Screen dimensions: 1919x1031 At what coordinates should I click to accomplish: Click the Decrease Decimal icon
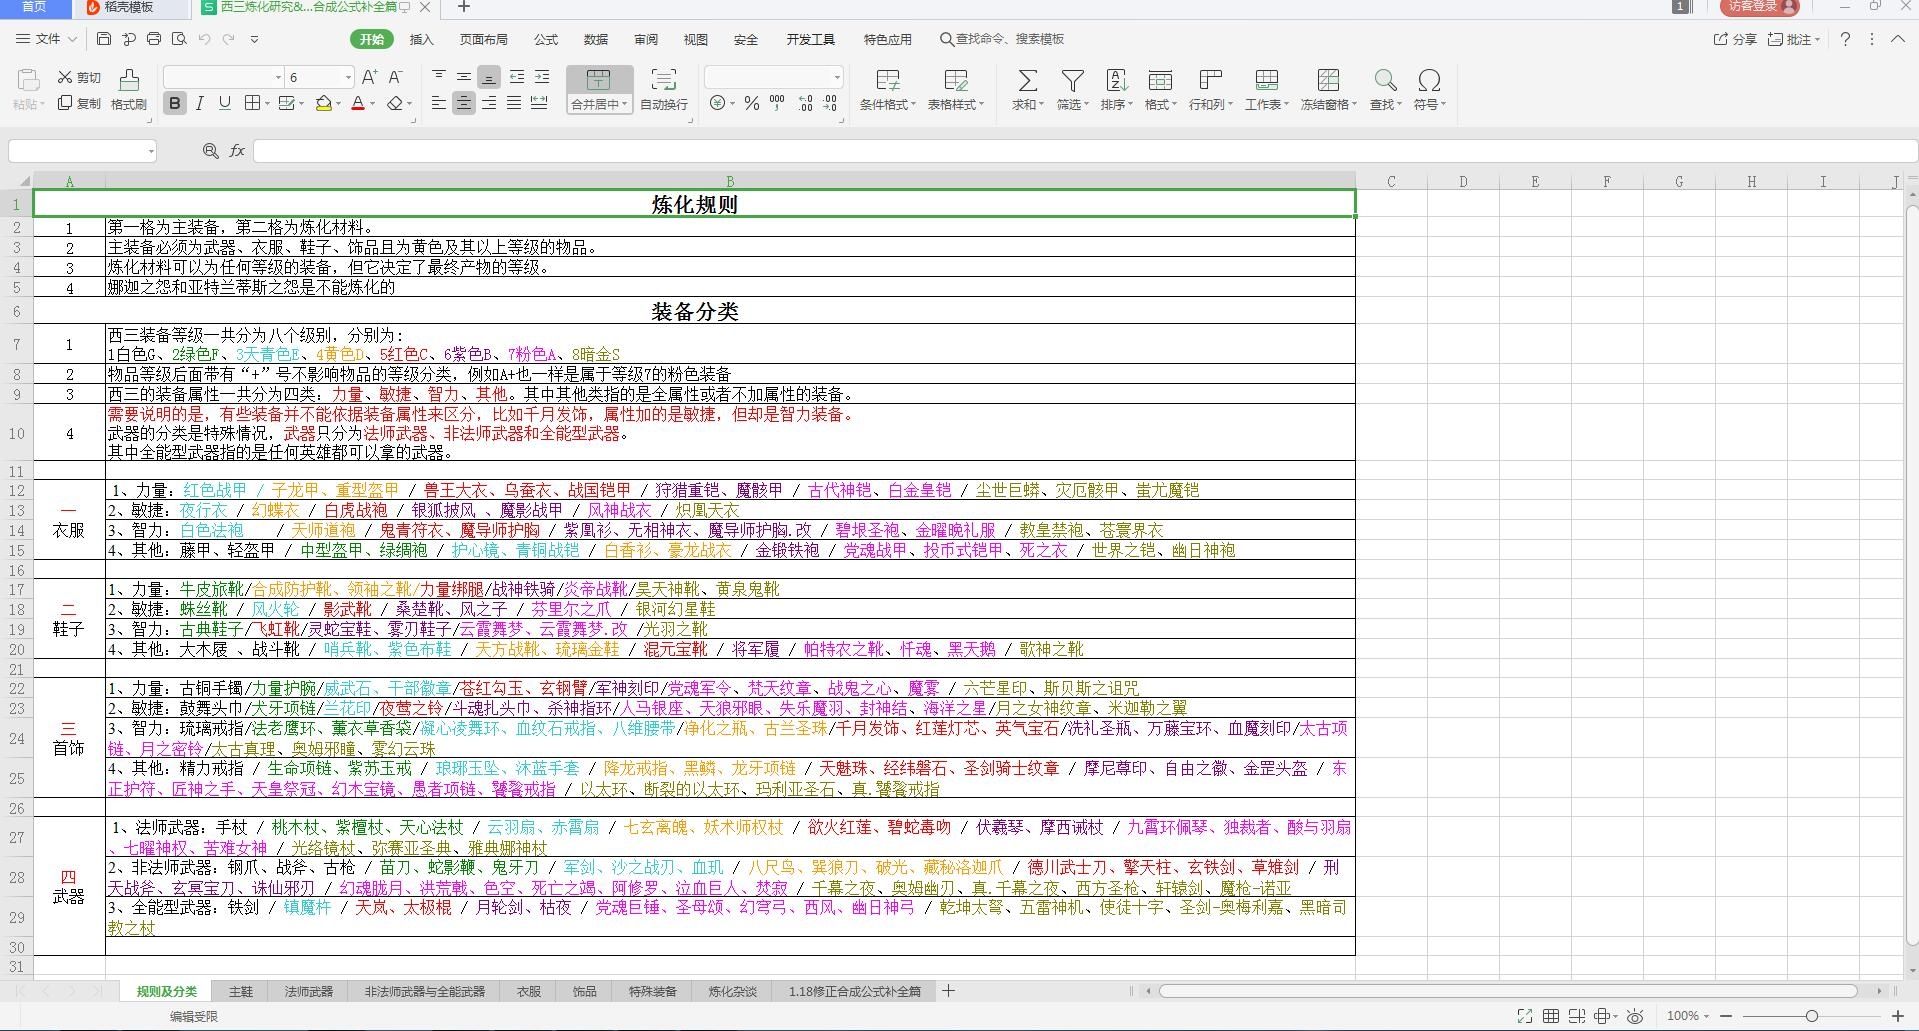coord(831,103)
